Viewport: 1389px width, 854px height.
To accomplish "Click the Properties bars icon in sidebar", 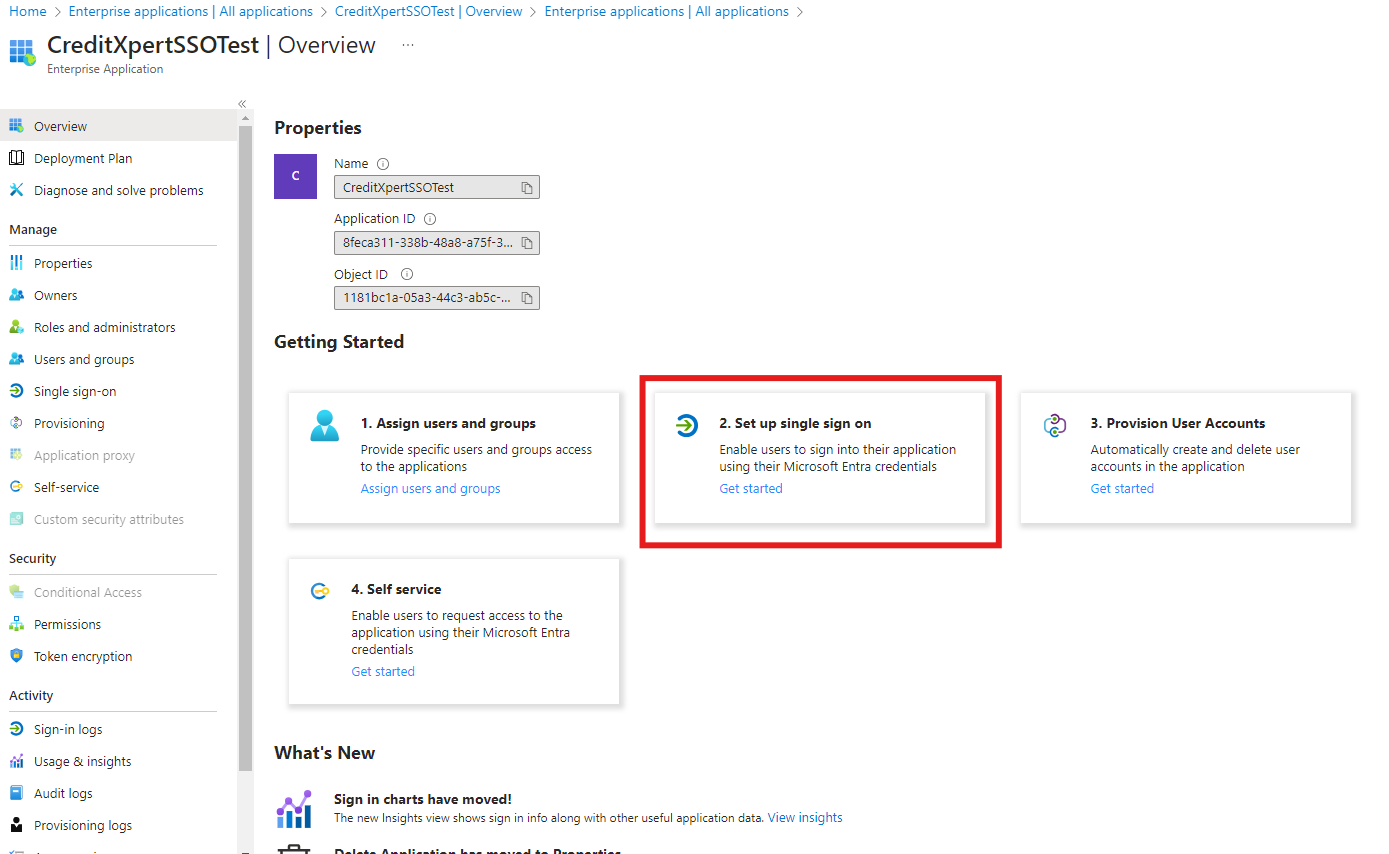I will tap(16, 263).
